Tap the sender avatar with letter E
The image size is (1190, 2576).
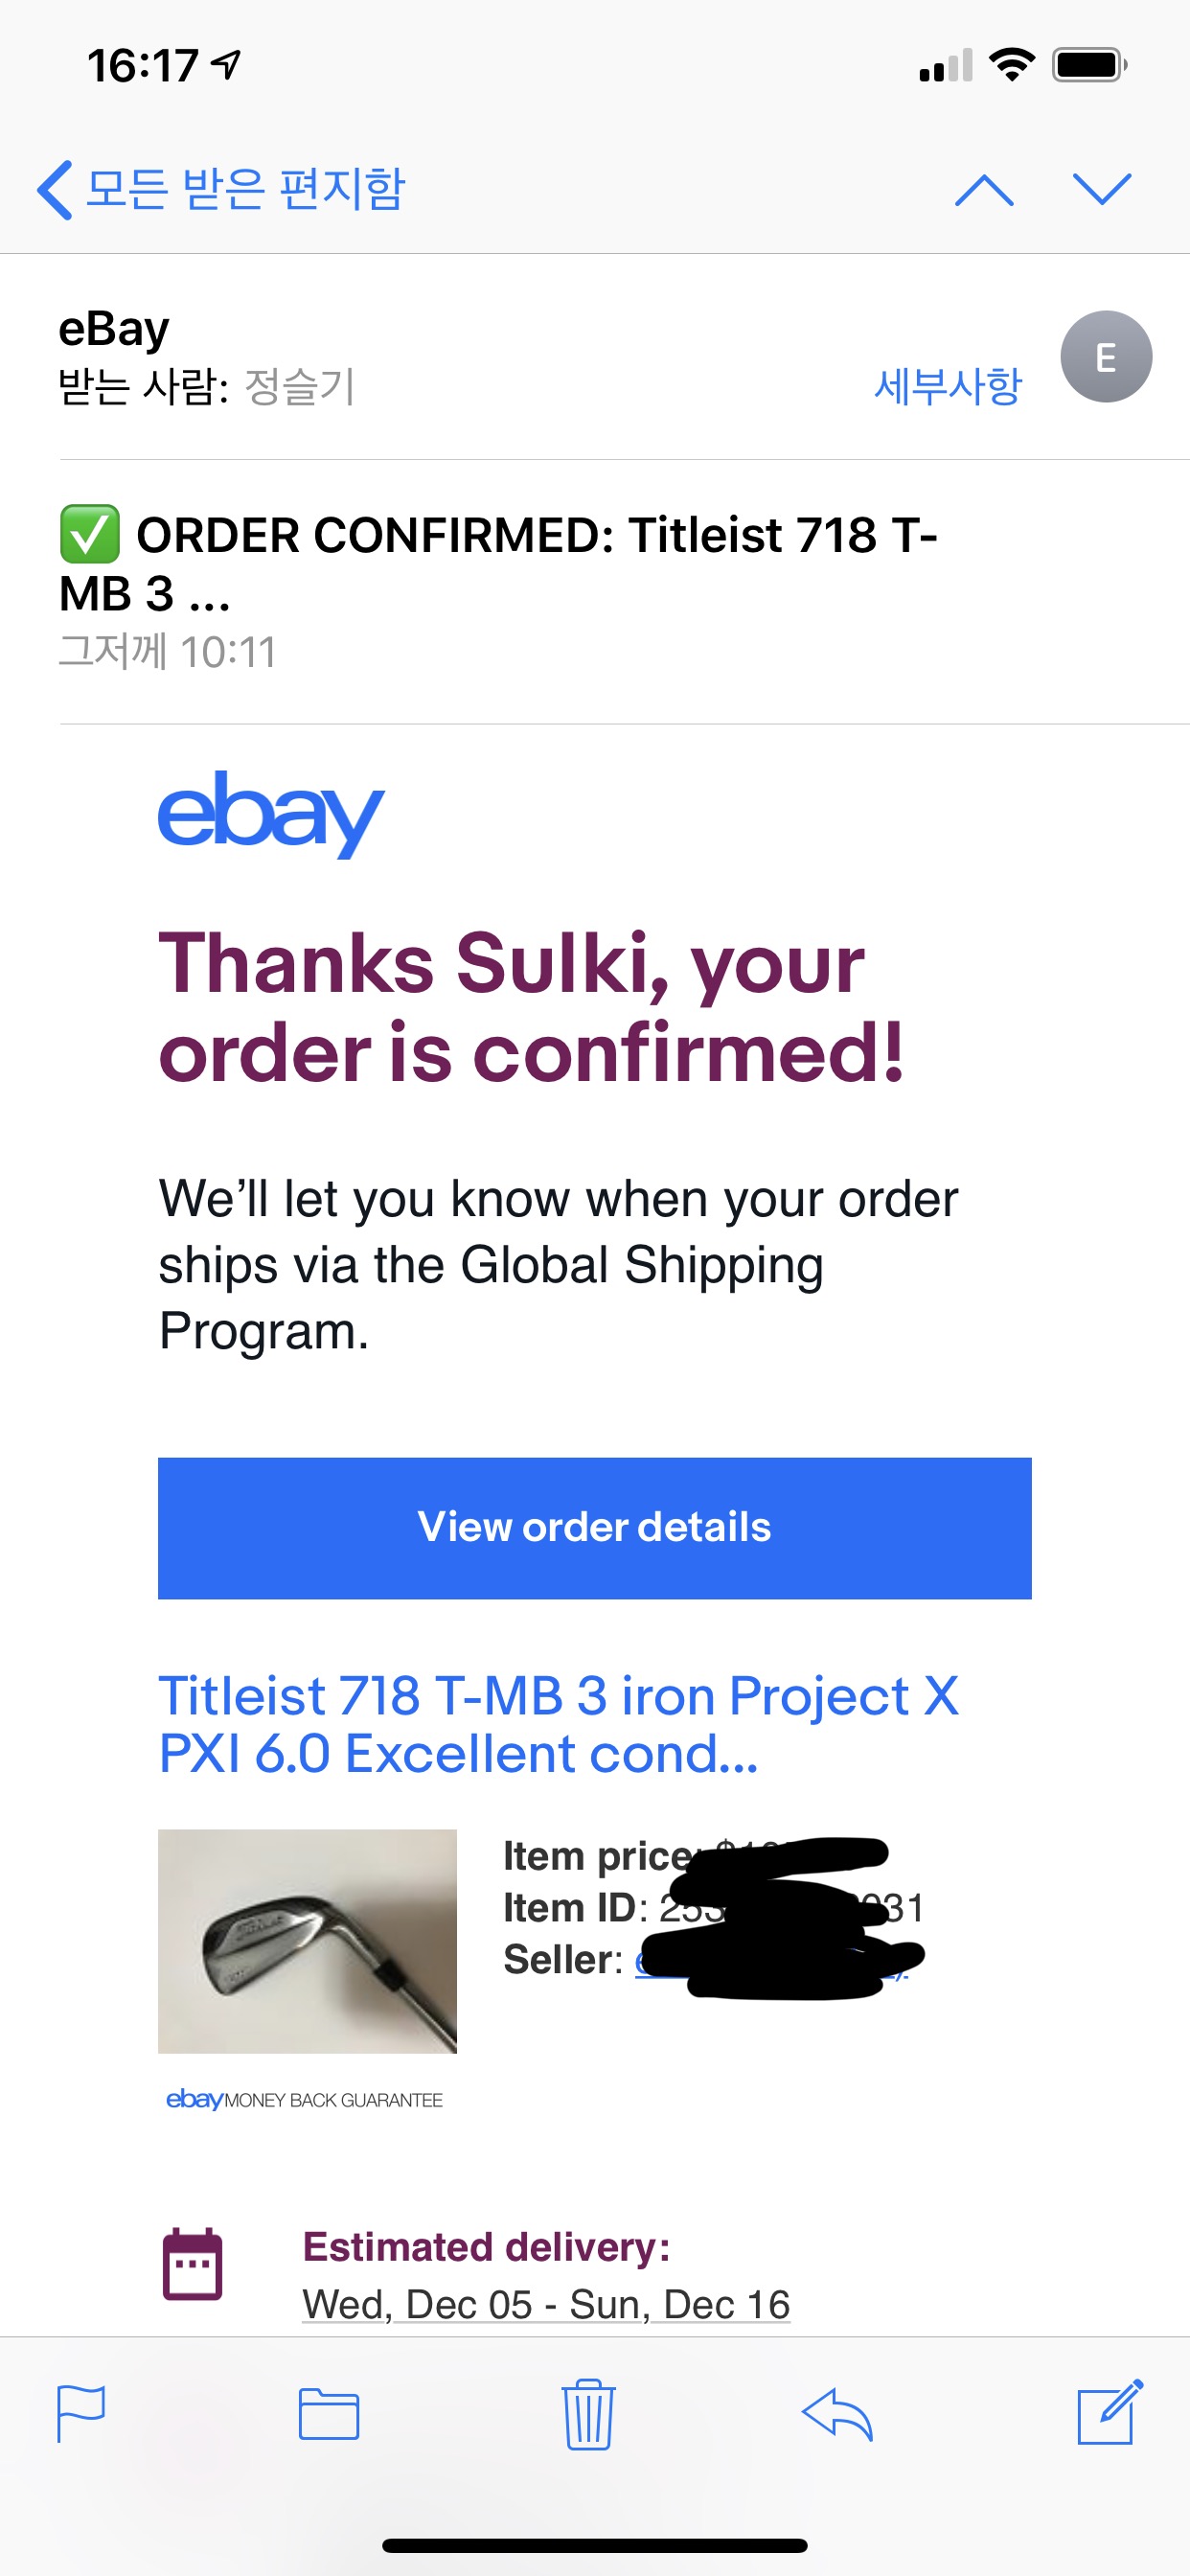[1105, 357]
